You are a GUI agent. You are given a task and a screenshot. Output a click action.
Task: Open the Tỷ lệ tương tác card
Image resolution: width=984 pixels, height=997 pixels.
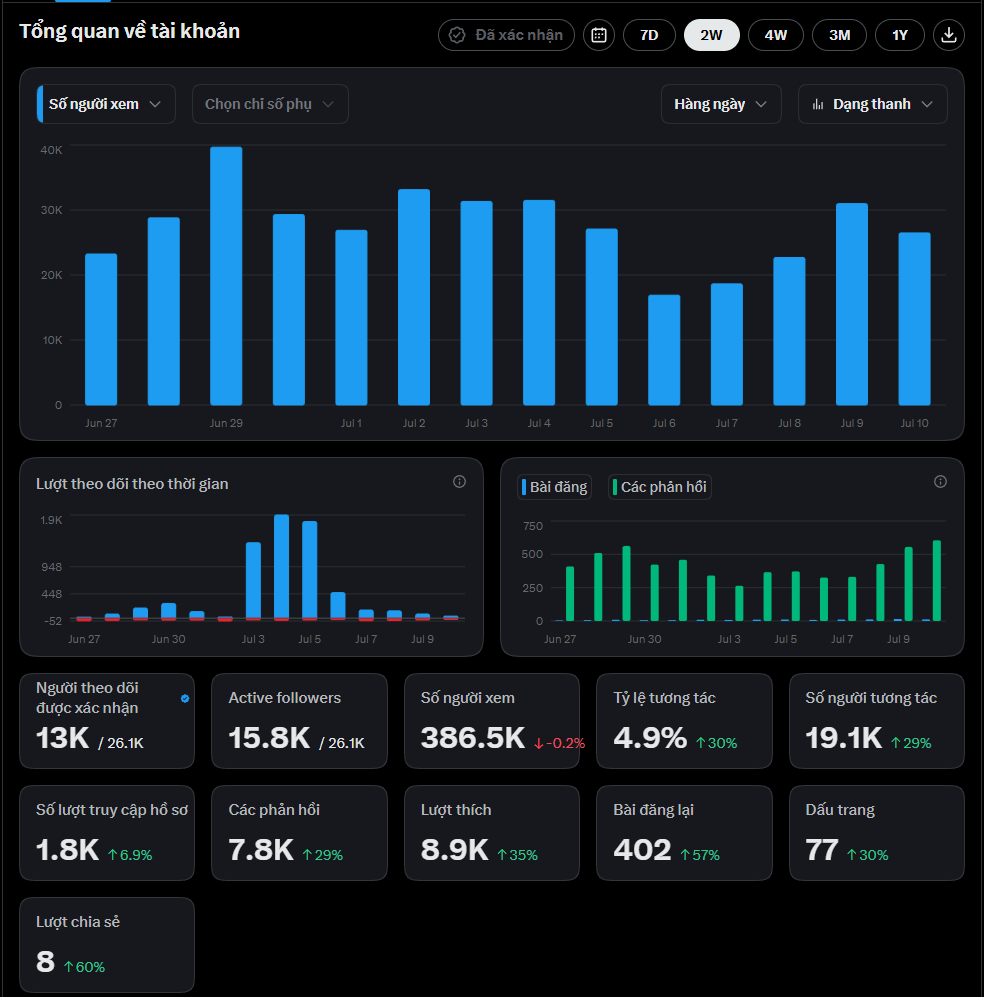click(684, 721)
